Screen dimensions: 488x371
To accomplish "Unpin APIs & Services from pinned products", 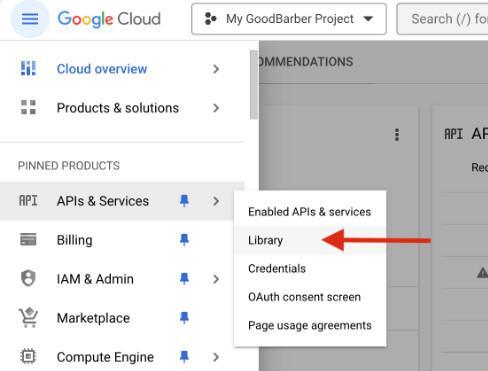I will [184, 201].
